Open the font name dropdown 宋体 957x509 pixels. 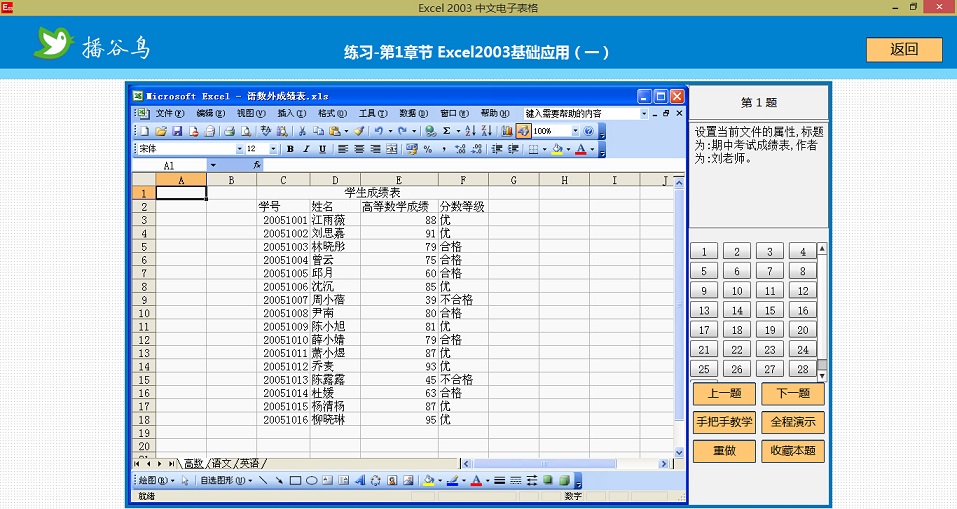point(239,149)
